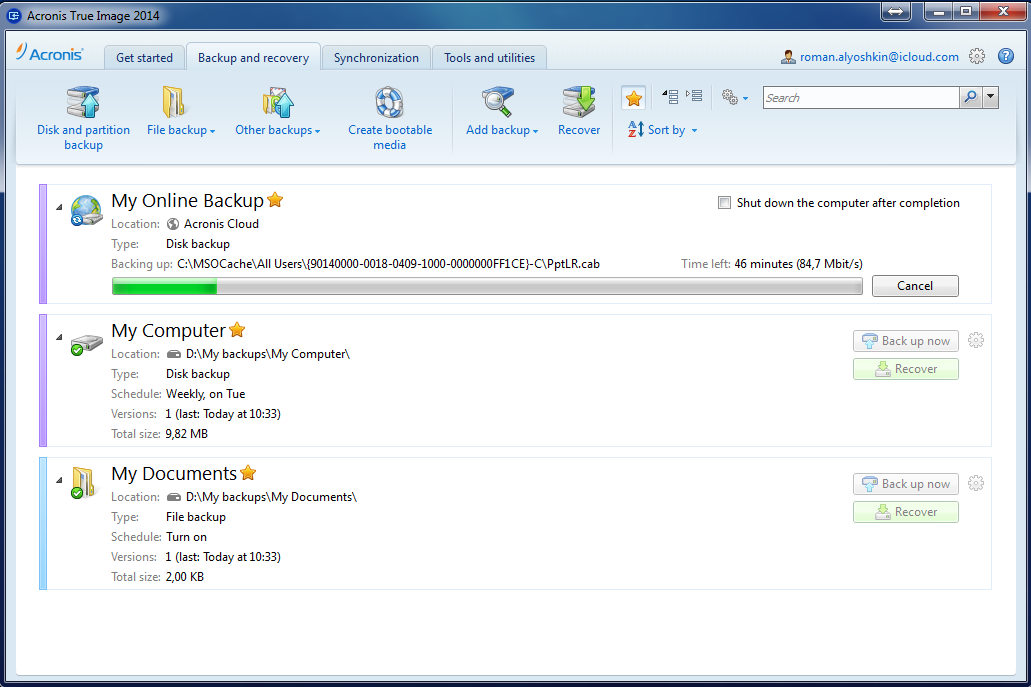Open the File backup menu
The width and height of the screenshot is (1031, 687).
[x=181, y=112]
